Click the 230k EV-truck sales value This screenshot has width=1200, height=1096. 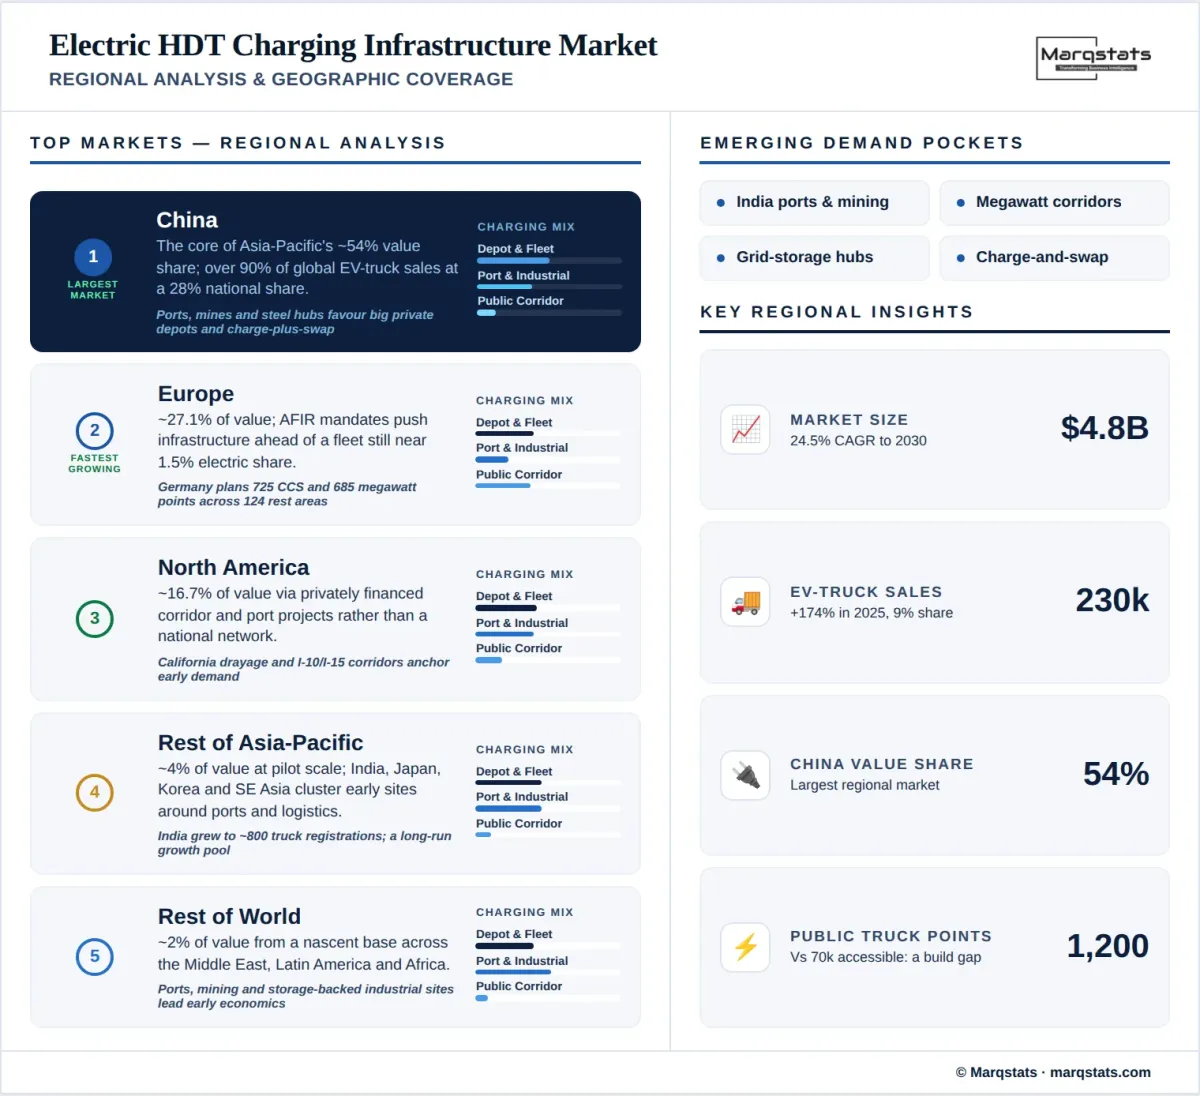tap(1112, 600)
